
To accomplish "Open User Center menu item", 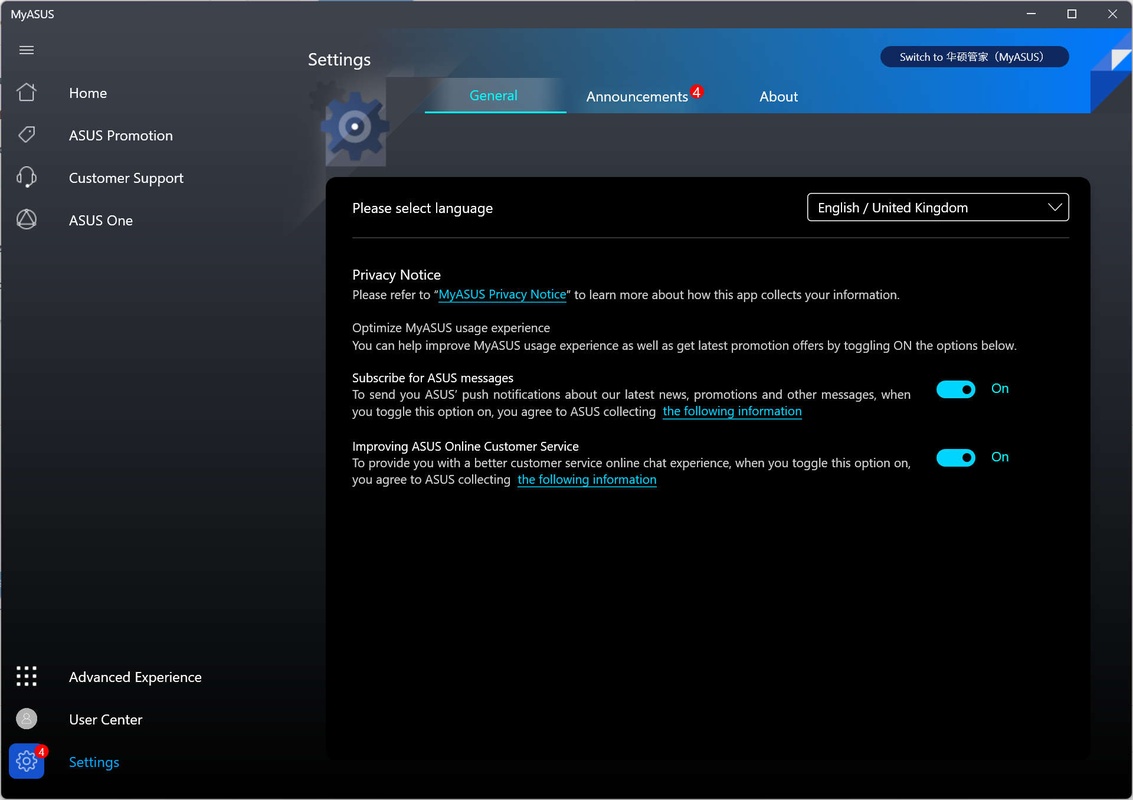I will coord(105,720).
